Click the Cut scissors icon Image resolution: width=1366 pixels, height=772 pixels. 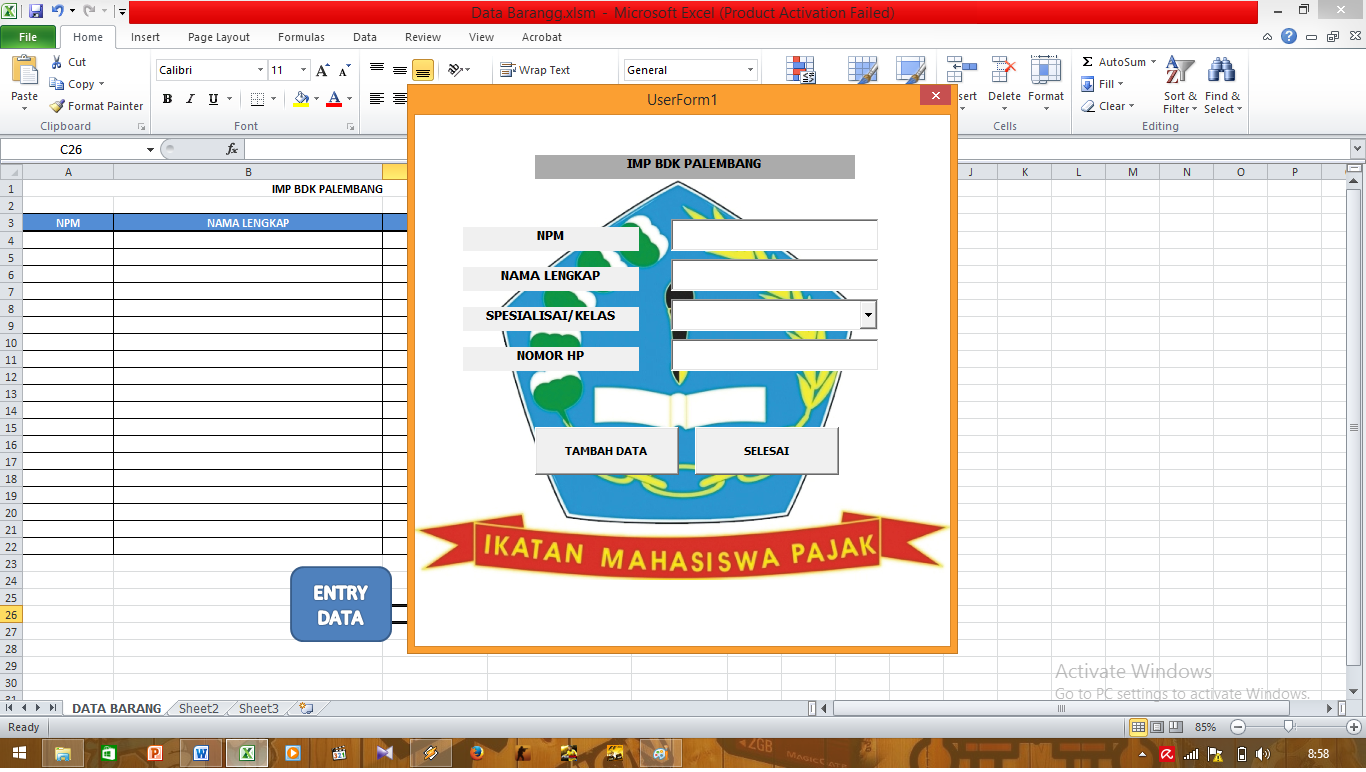coord(57,62)
